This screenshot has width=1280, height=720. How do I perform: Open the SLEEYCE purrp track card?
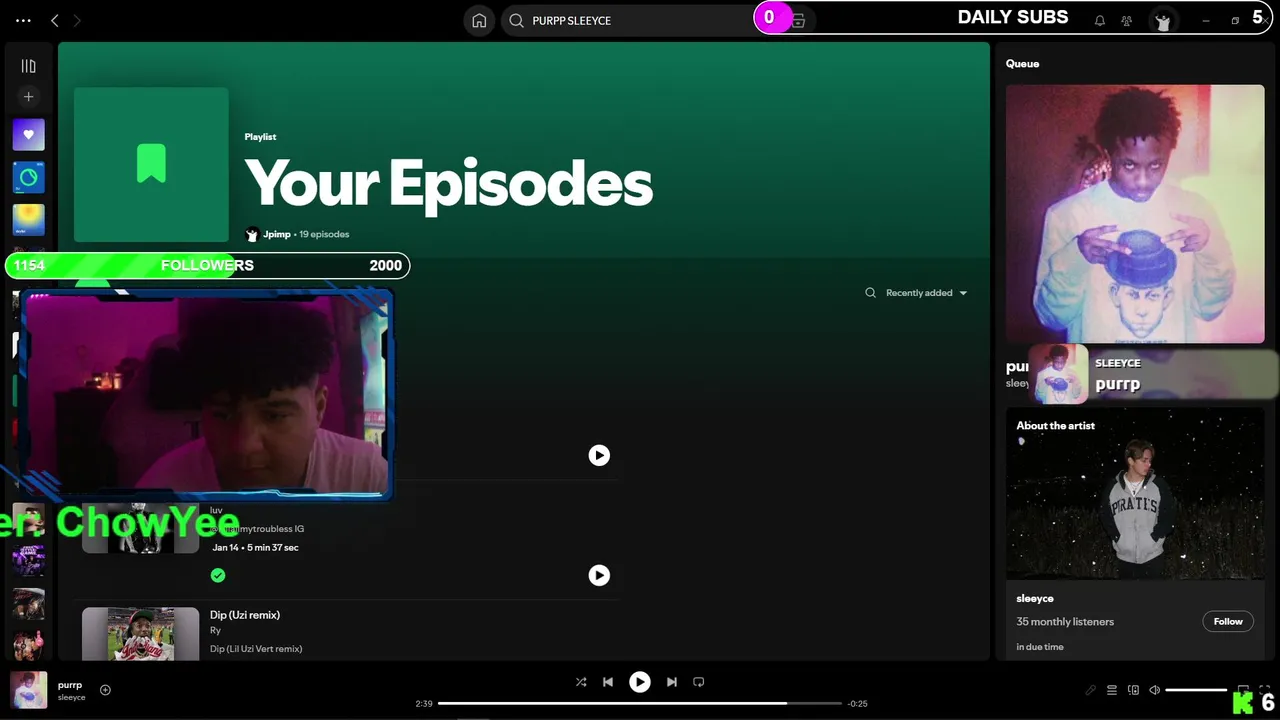pyautogui.click(x=1153, y=374)
